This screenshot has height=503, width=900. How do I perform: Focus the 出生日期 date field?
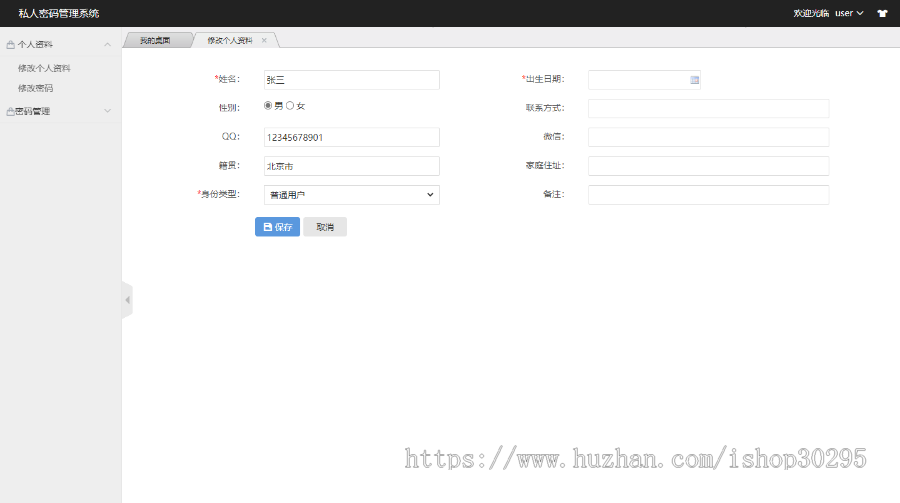tap(644, 80)
